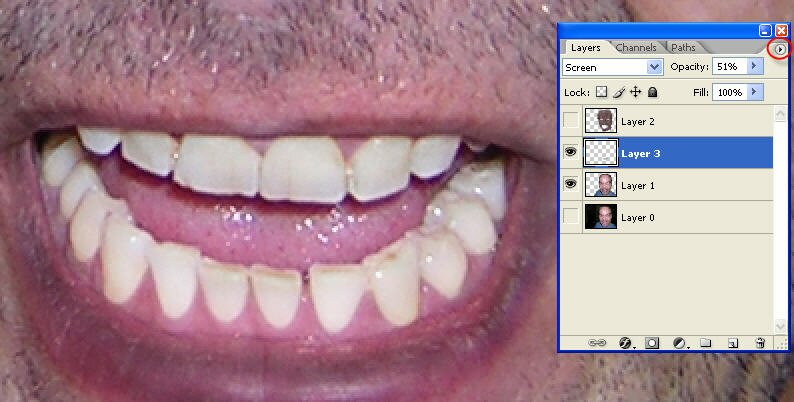The width and height of the screenshot is (794, 402).
Task: Select the Layer 0 thumbnail
Action: coord(601,217)
